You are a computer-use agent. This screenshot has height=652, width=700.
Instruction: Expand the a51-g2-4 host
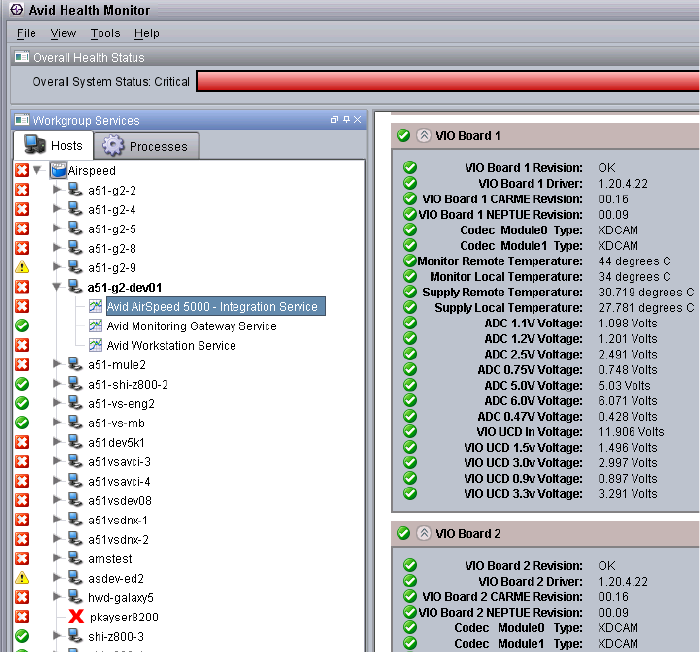[x=57, y=209]
